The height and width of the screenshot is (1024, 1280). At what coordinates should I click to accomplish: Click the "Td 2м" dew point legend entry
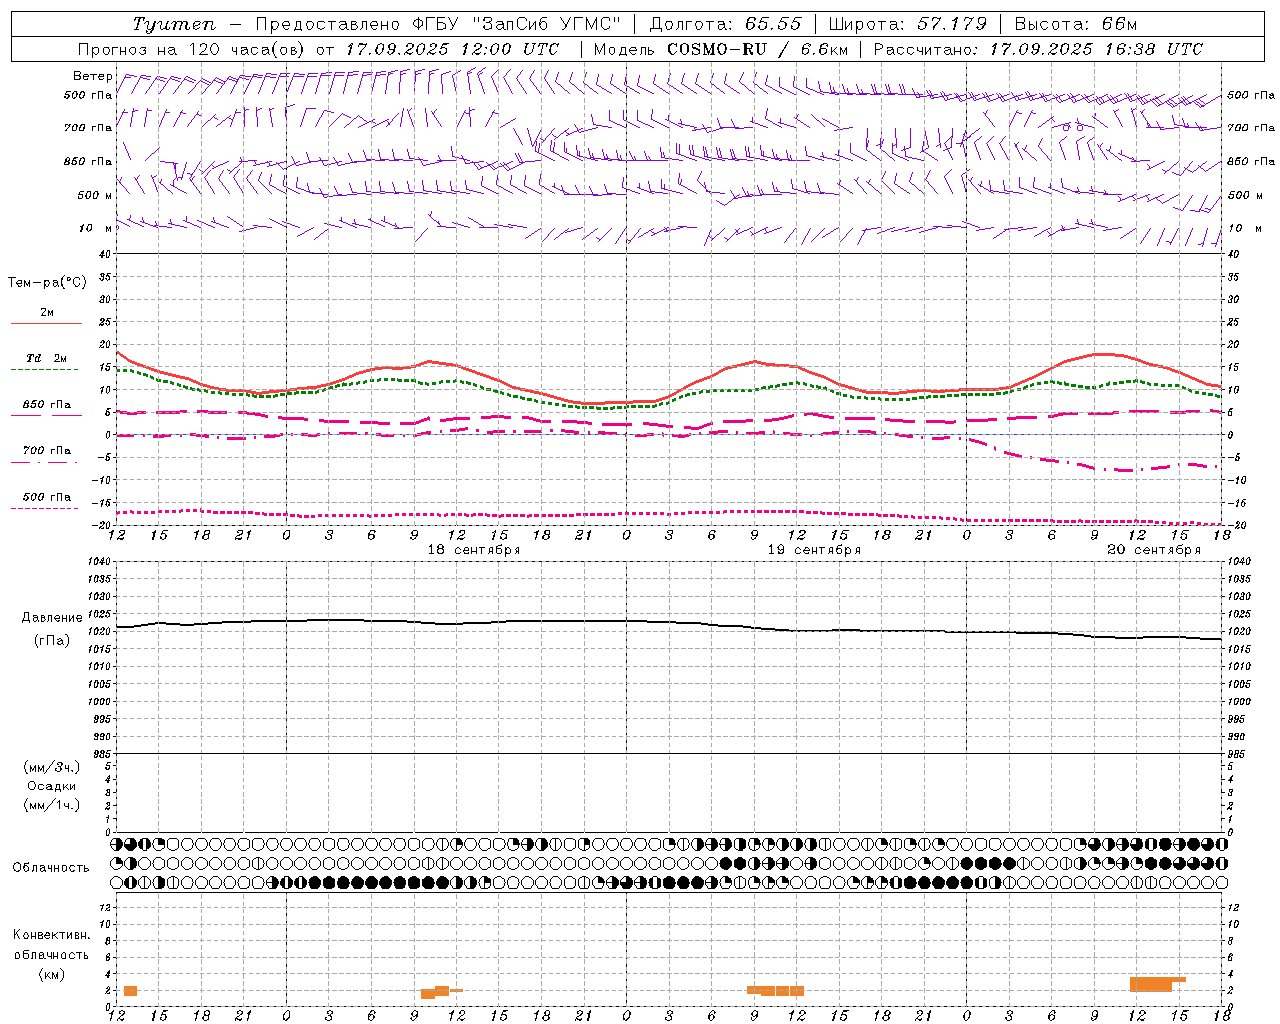coord(47,358)
